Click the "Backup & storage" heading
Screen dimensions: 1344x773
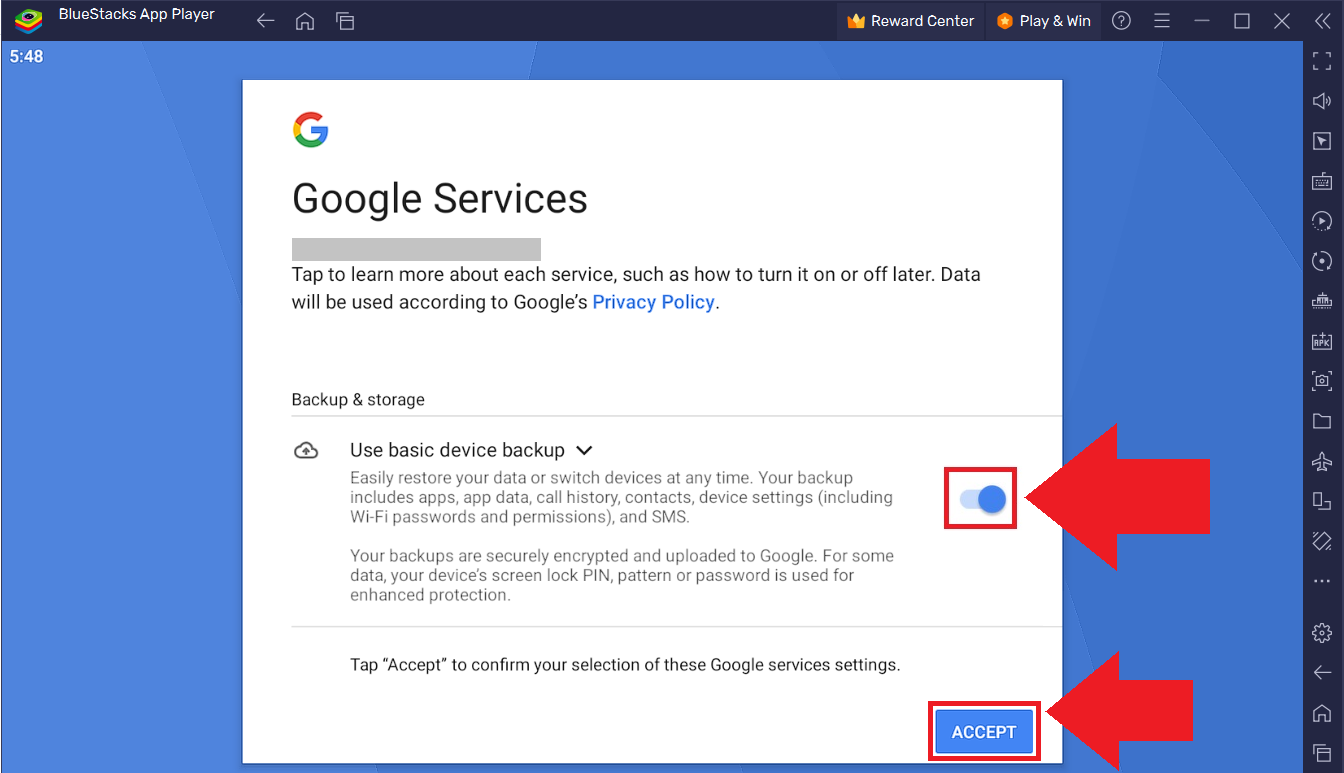pos(358,400)
